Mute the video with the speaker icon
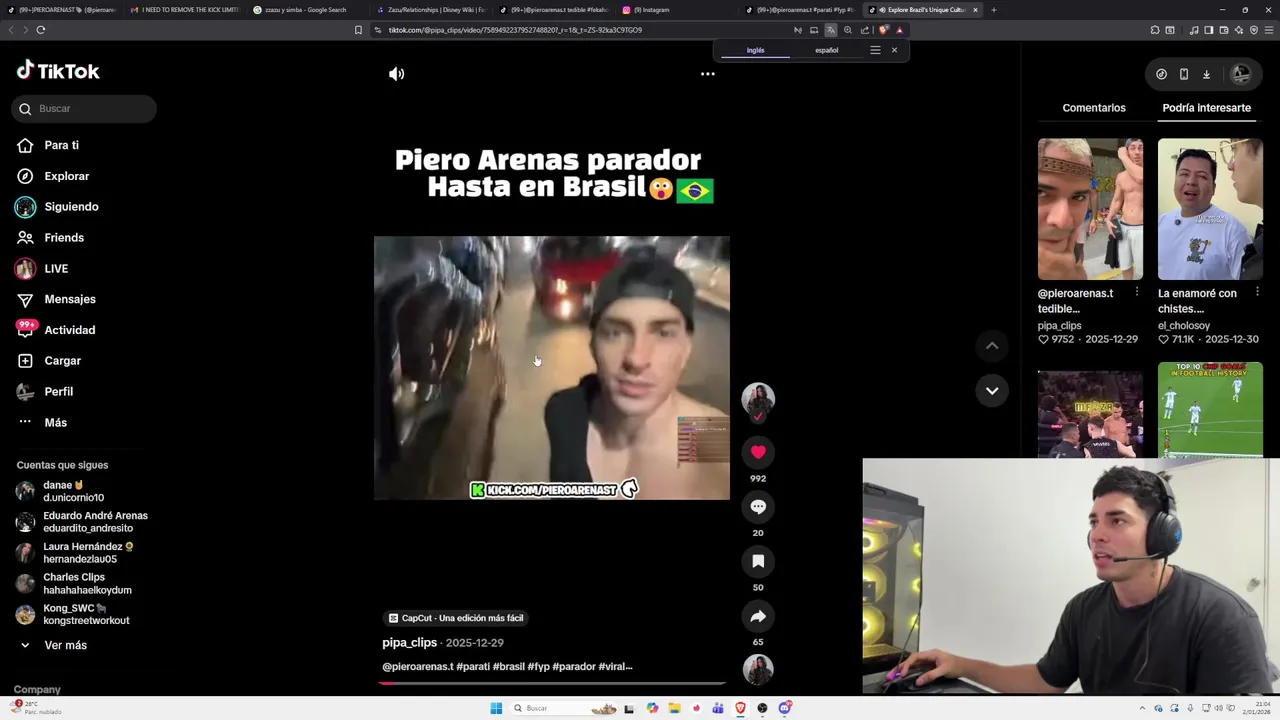Screen dimensions: 1280x720 pyautogui.click(x=397, y=74)
